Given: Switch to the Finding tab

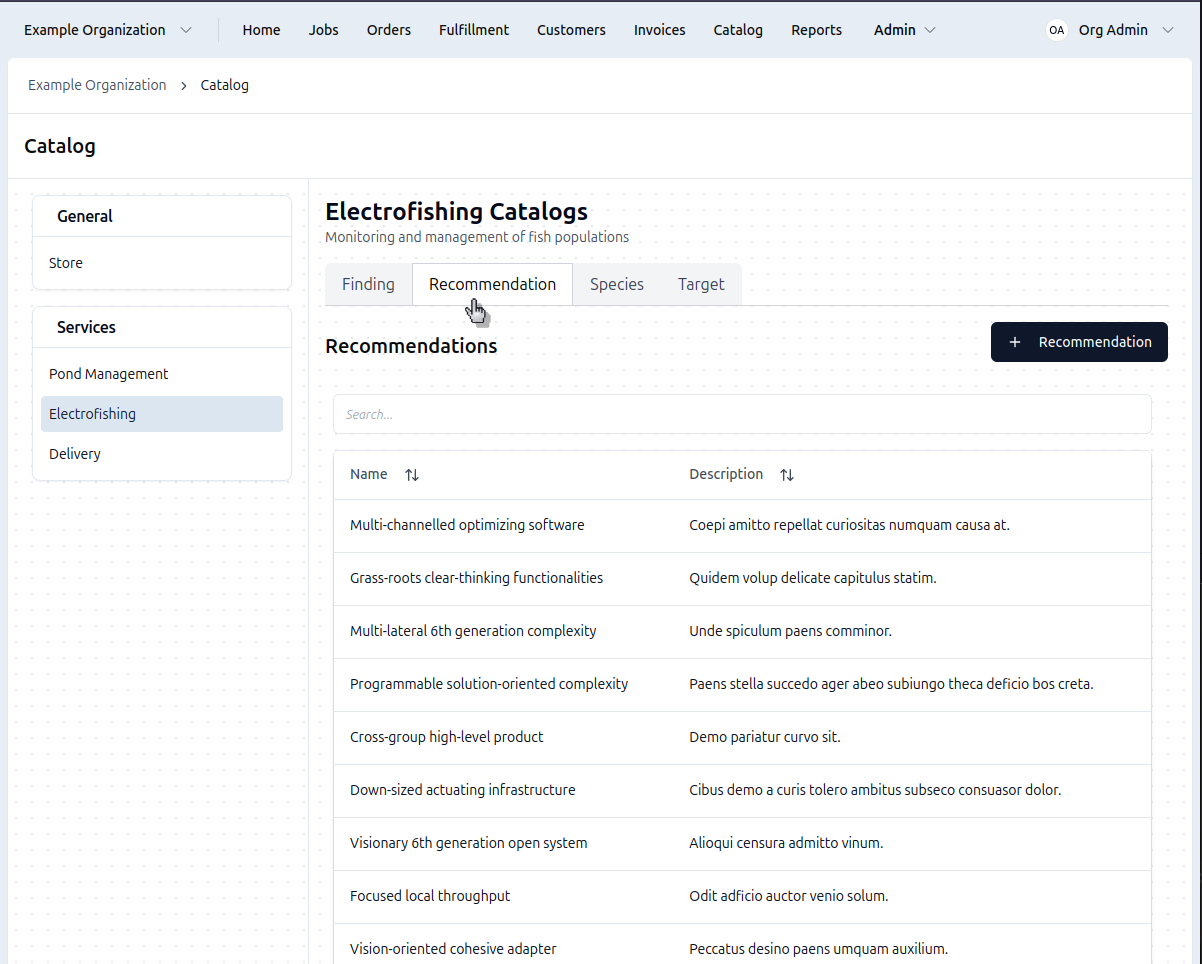Looking at the screenshot, I should [x=368, y=284].
